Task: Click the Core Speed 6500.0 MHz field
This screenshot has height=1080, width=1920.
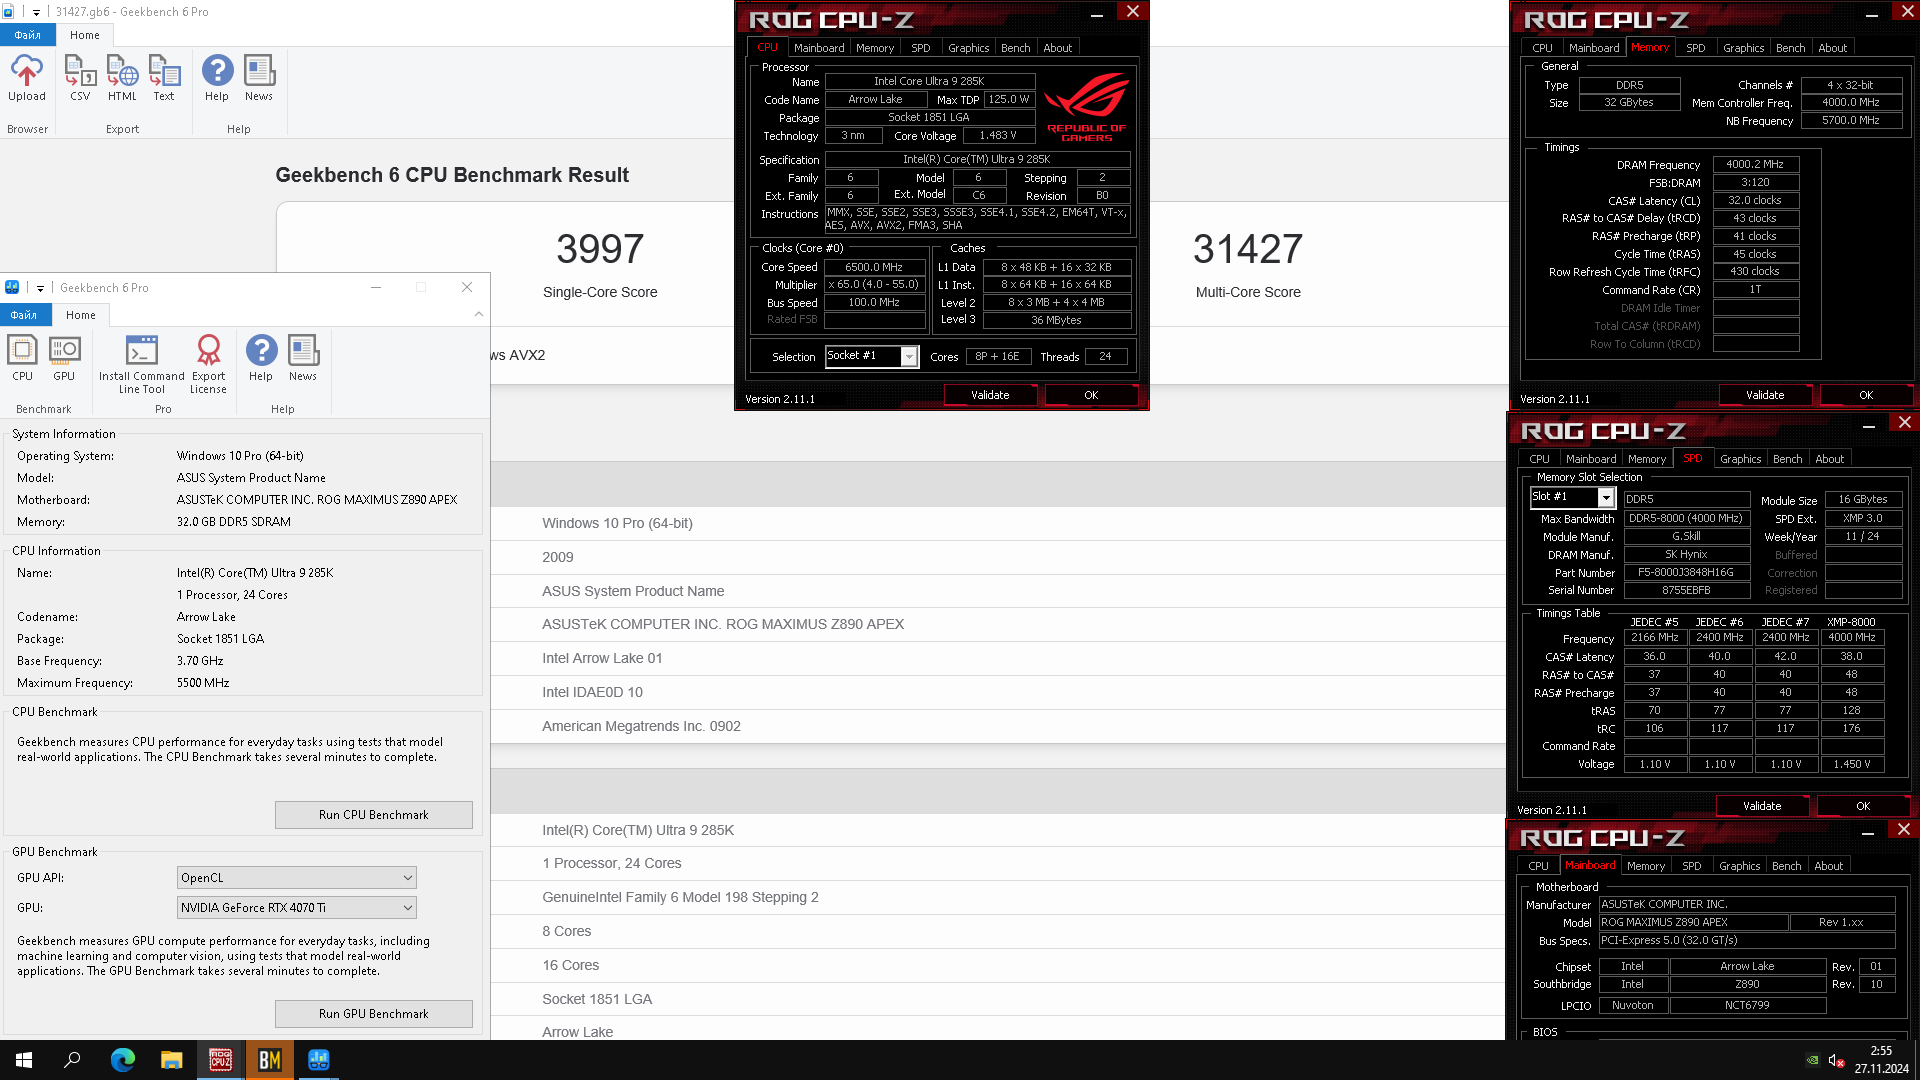Action: 874,267
